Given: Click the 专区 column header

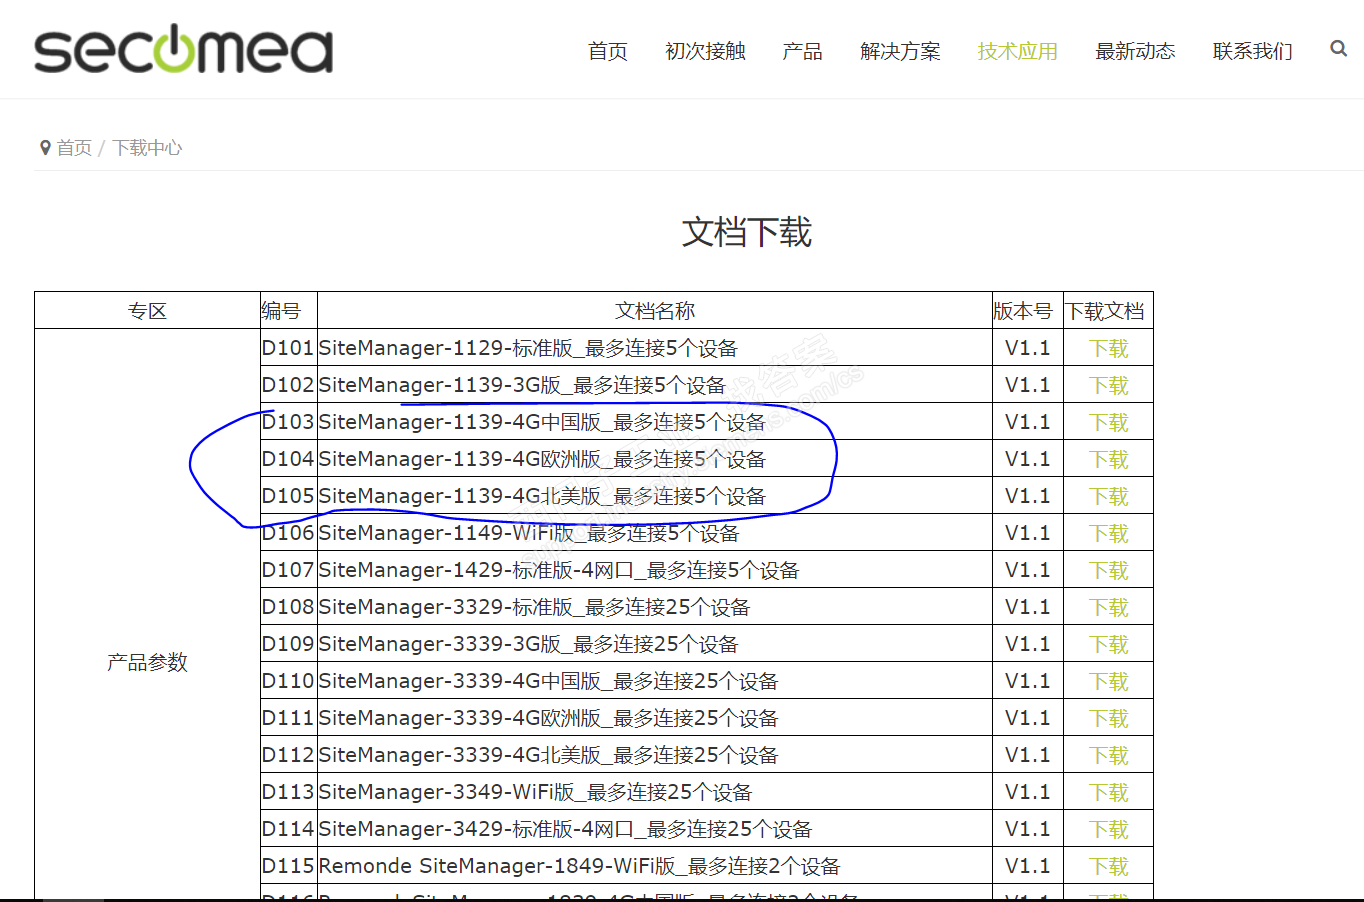Looking at the screenshot, I should point(147,311).
